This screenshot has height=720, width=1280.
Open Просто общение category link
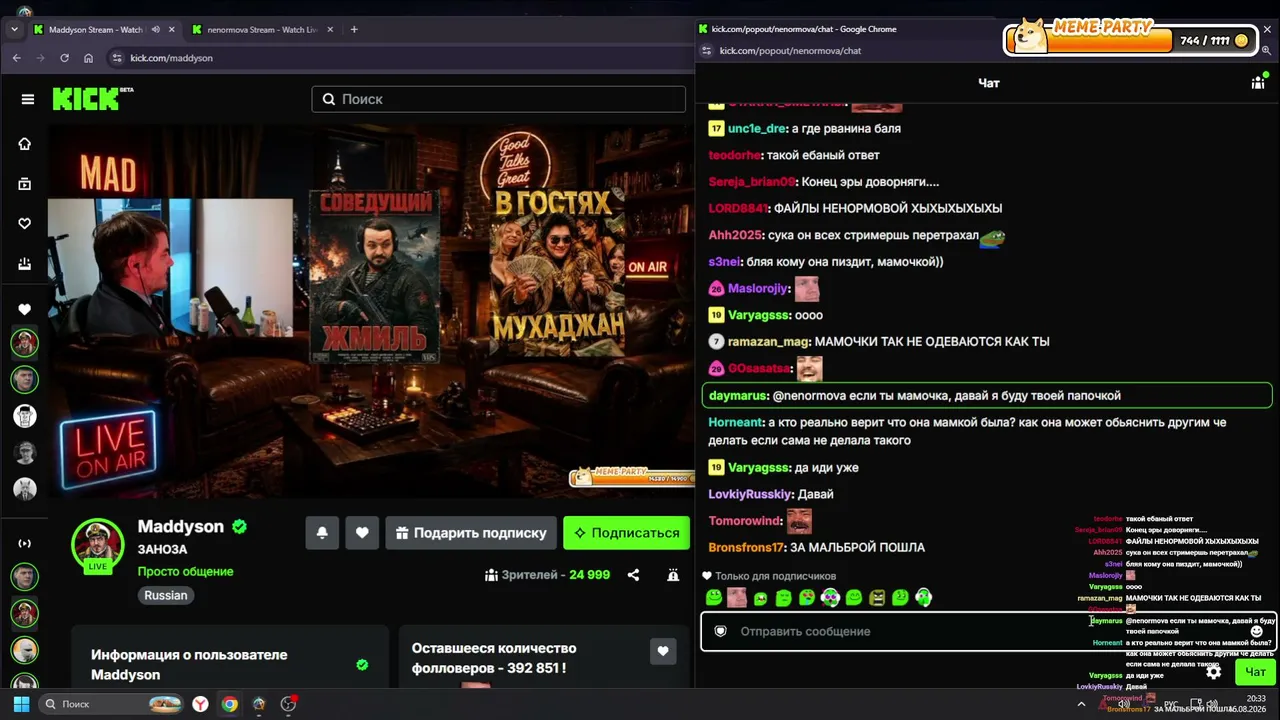[185, 572]
